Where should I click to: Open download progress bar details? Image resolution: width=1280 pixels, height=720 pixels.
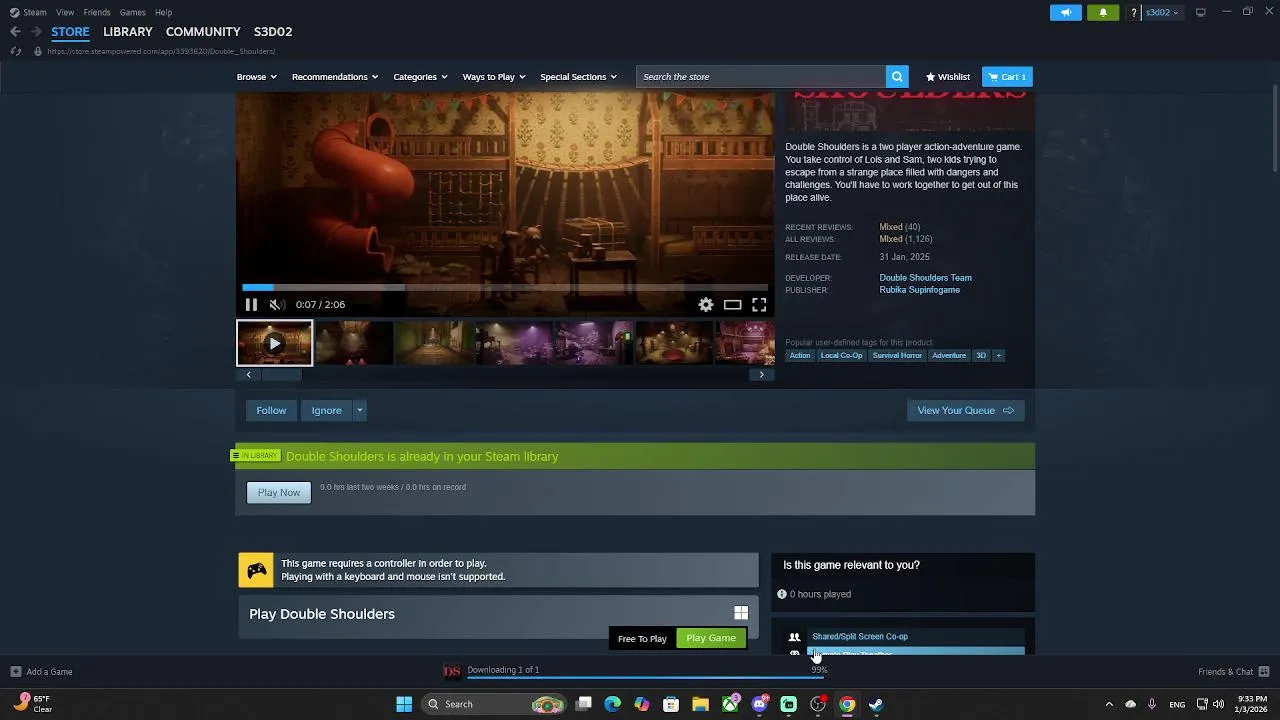(x=645, y=677)
